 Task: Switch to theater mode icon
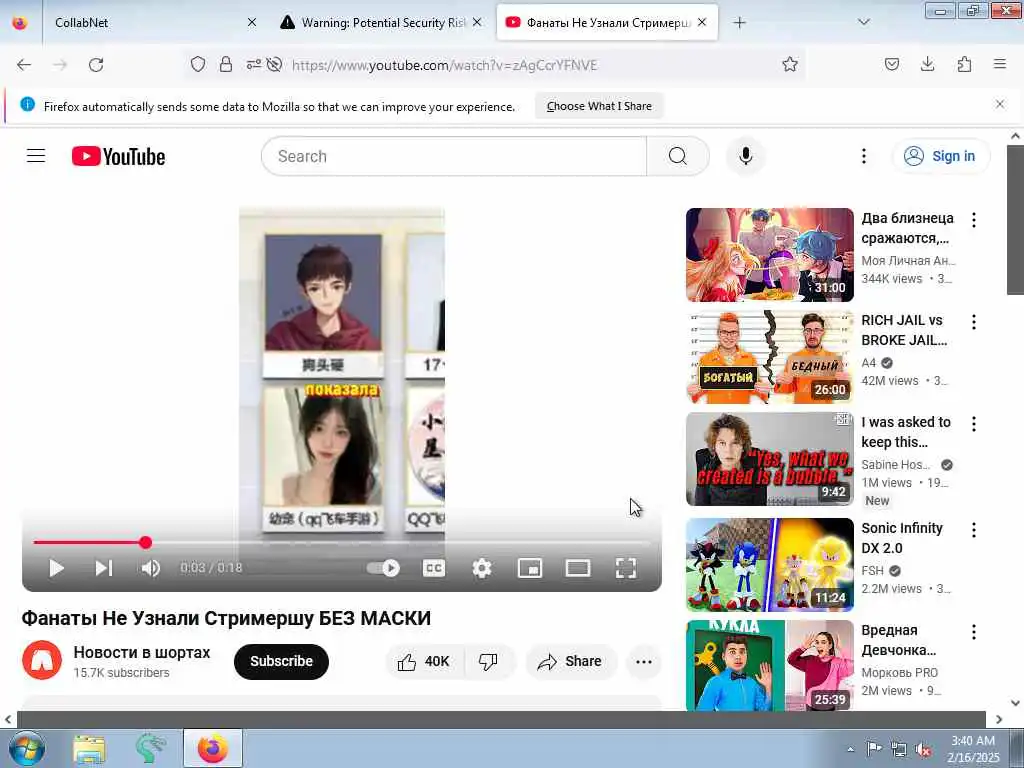577,568
